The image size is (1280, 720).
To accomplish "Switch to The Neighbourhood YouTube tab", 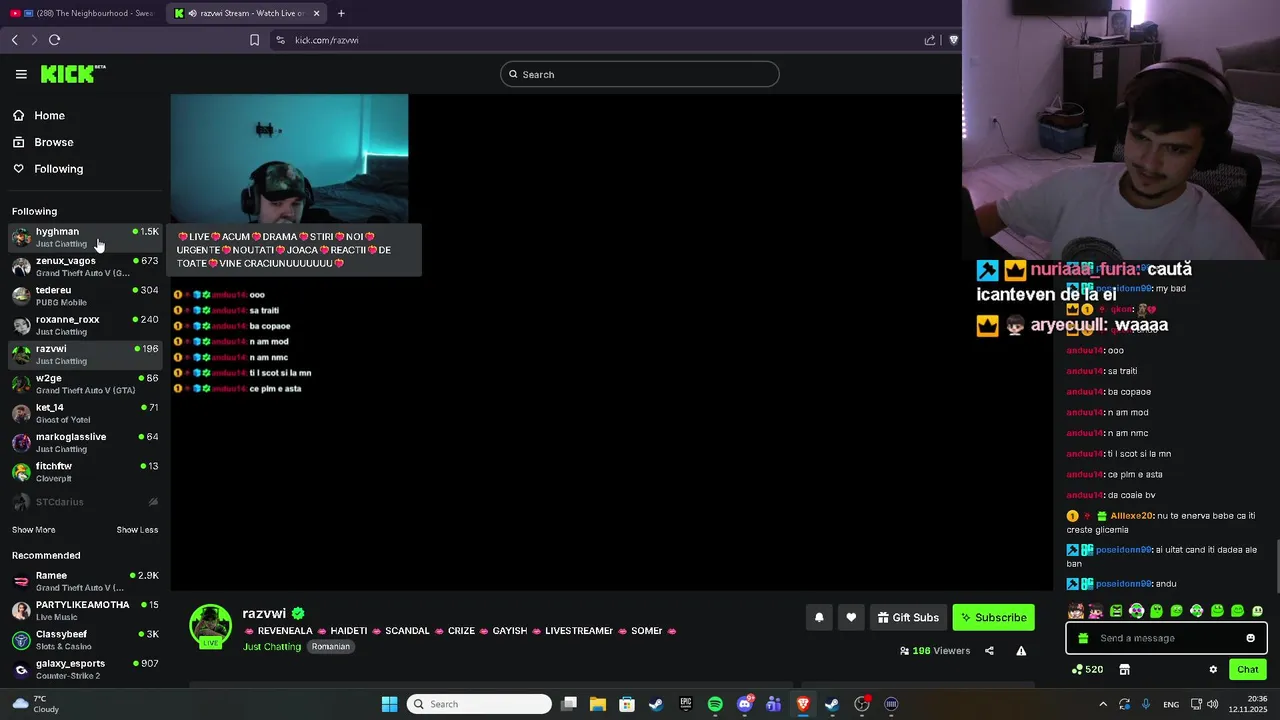I will point(82,13).
